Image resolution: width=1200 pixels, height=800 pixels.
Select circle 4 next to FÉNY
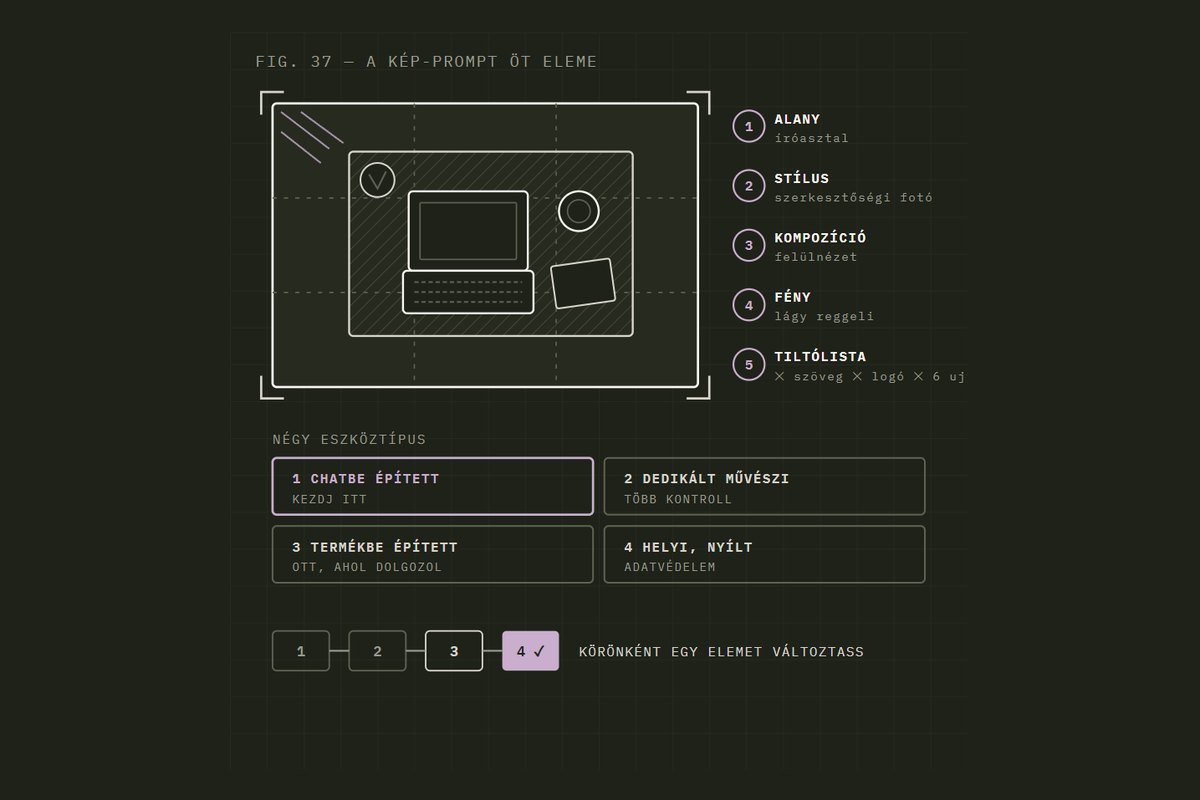(749, 305)
